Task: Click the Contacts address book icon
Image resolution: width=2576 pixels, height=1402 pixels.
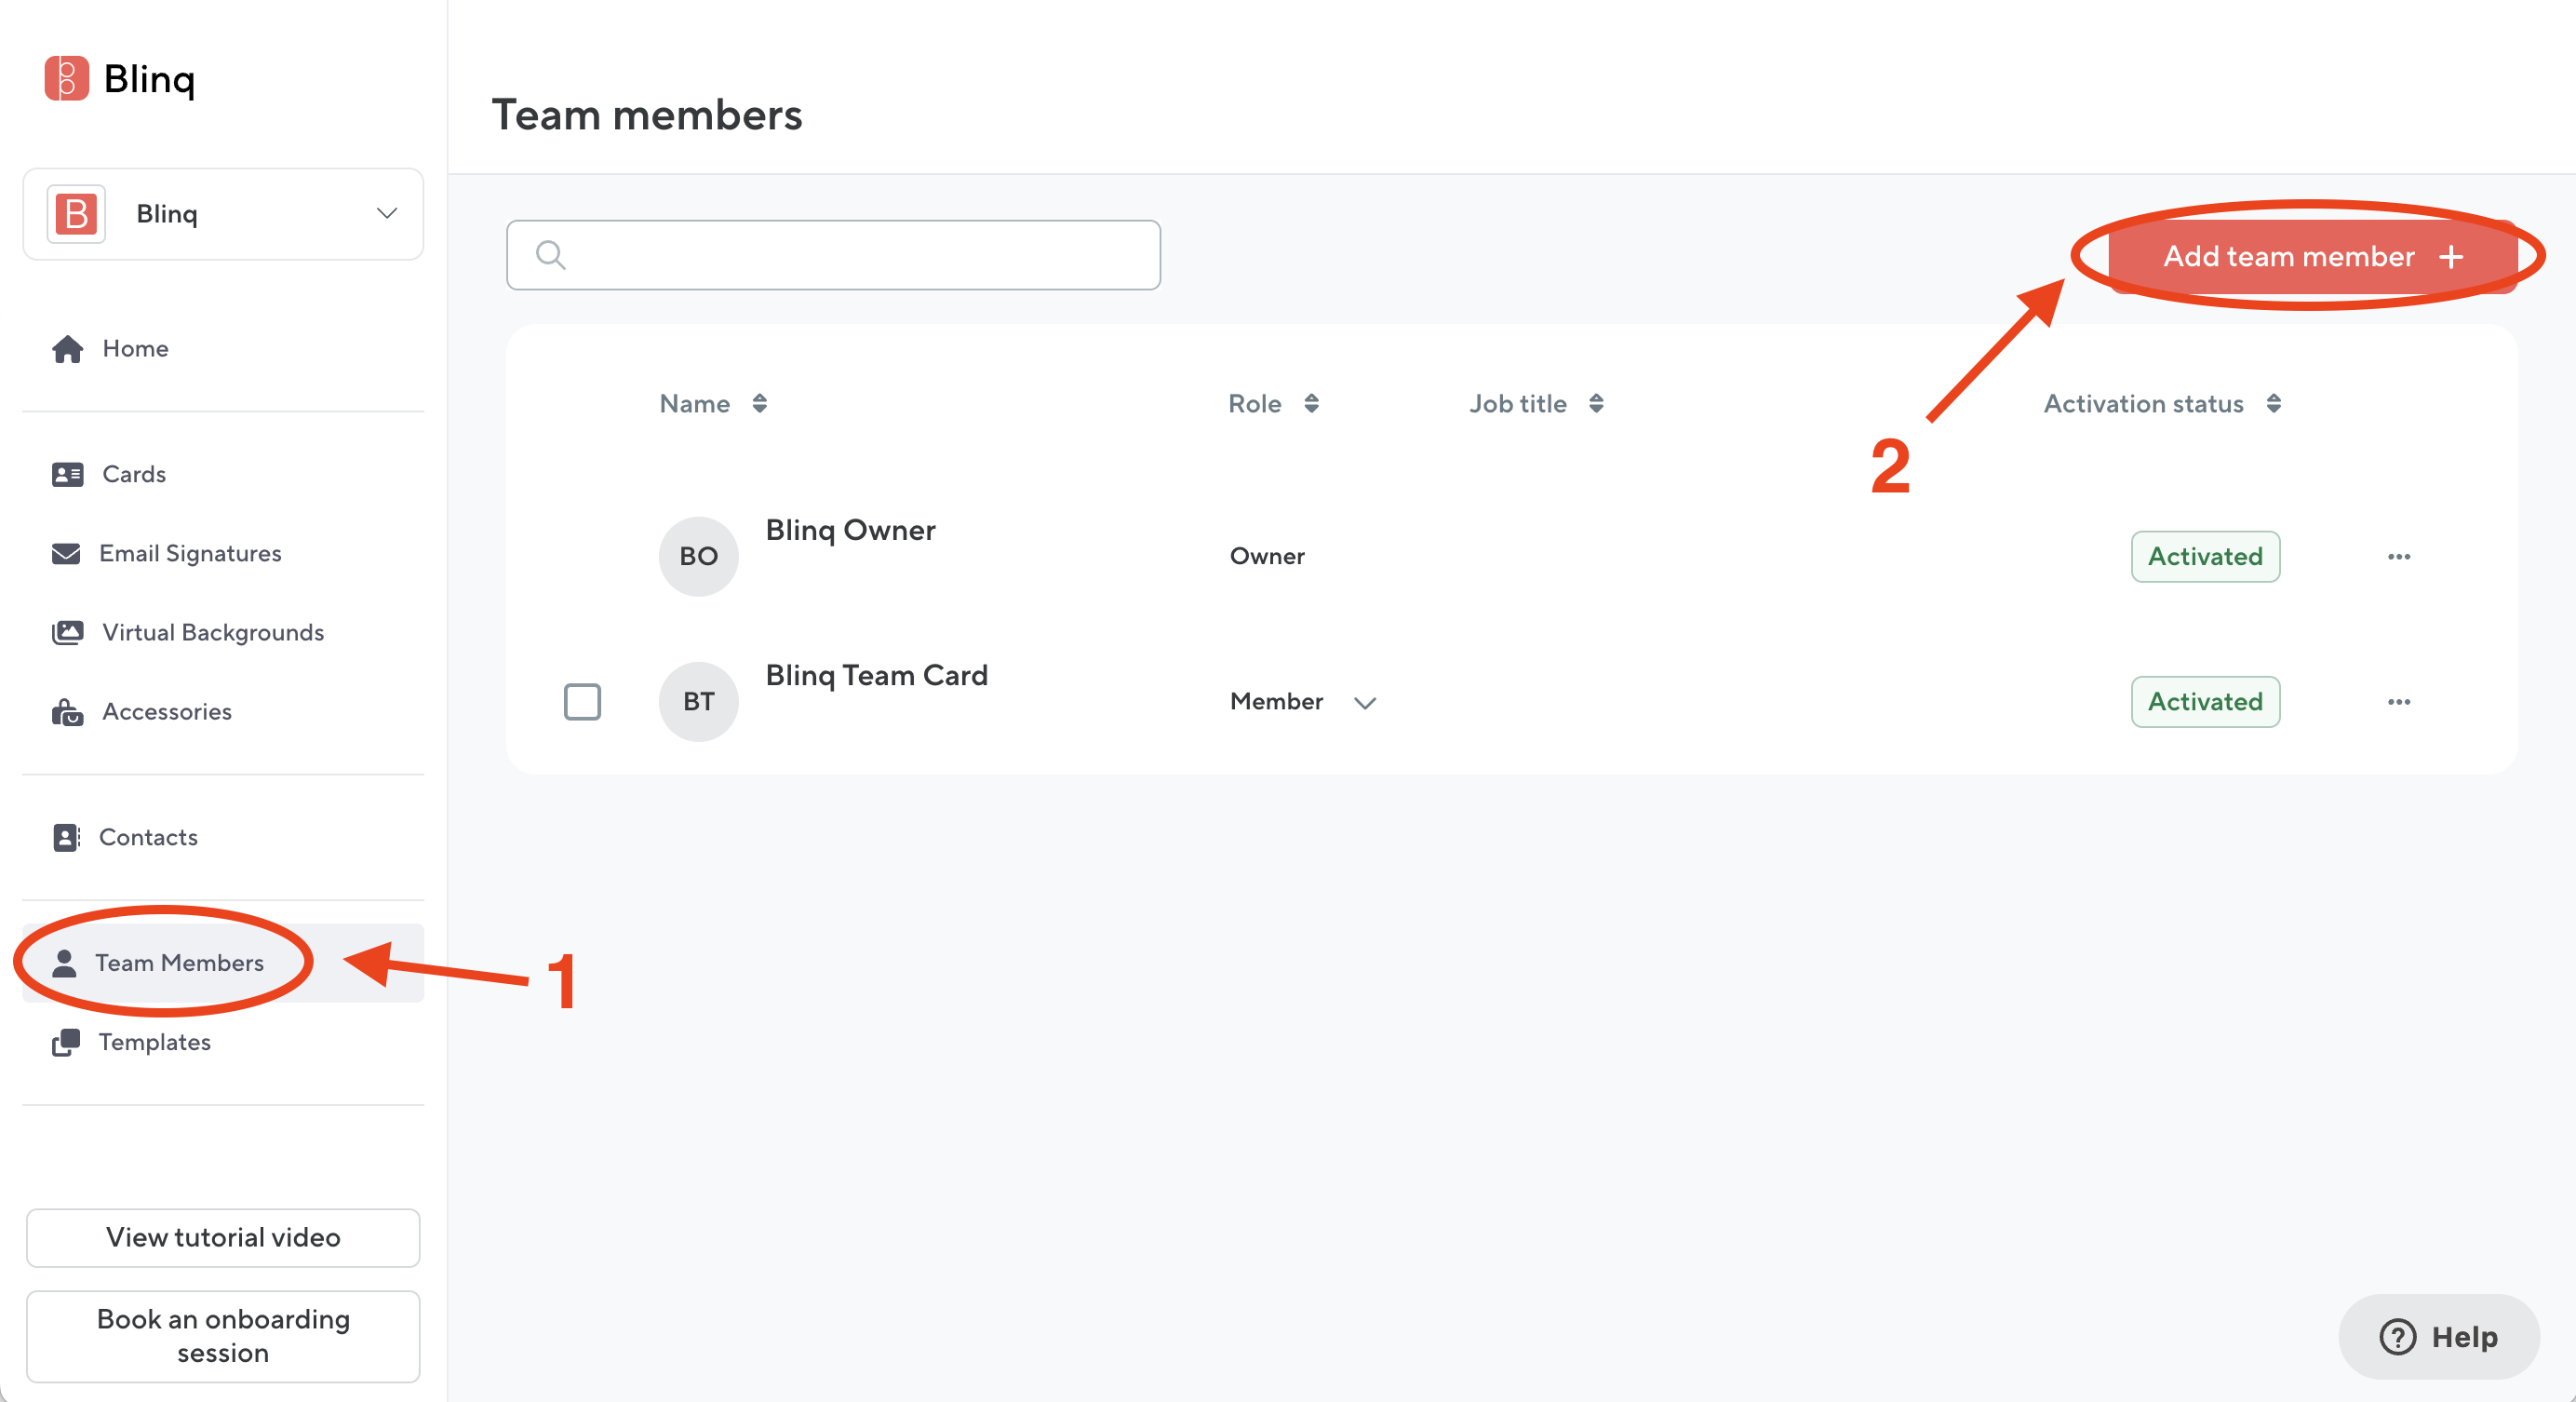Action: [66, 837]
